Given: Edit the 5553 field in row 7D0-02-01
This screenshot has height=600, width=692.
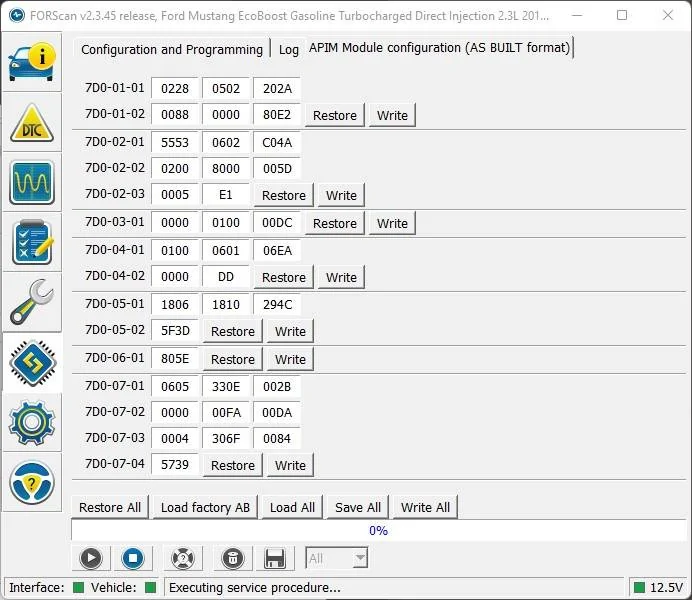Looking at the screenshot, I should (x=175, y=142).
